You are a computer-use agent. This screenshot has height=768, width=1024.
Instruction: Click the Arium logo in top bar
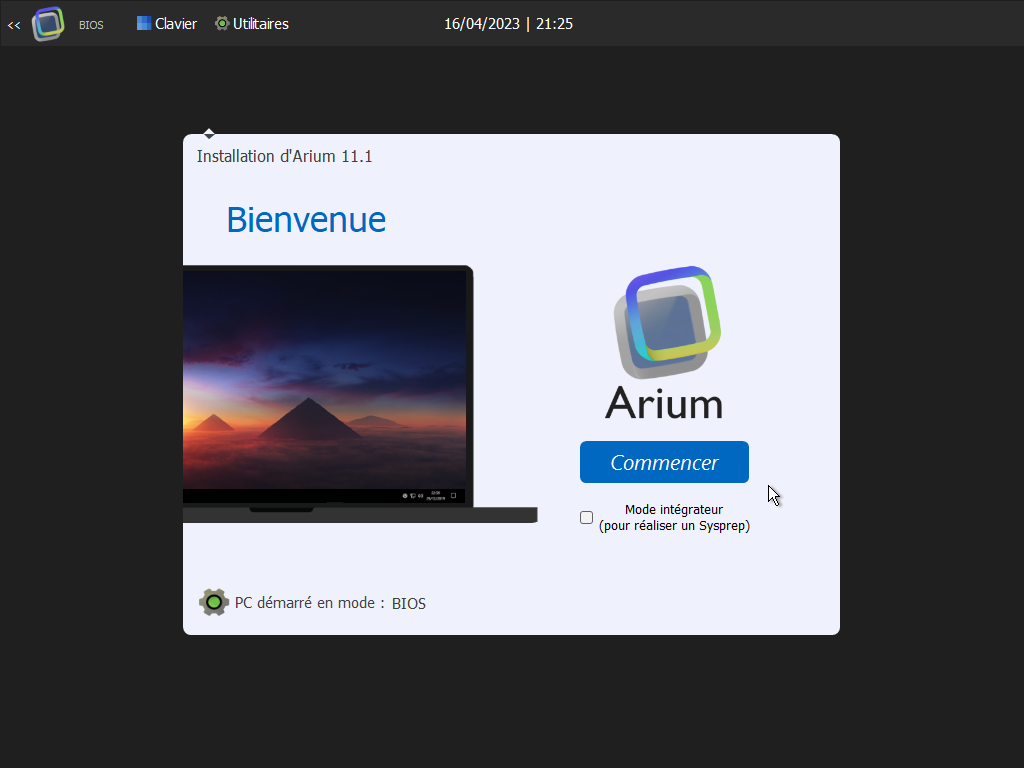pyautogui.click(x=48, y=24)
